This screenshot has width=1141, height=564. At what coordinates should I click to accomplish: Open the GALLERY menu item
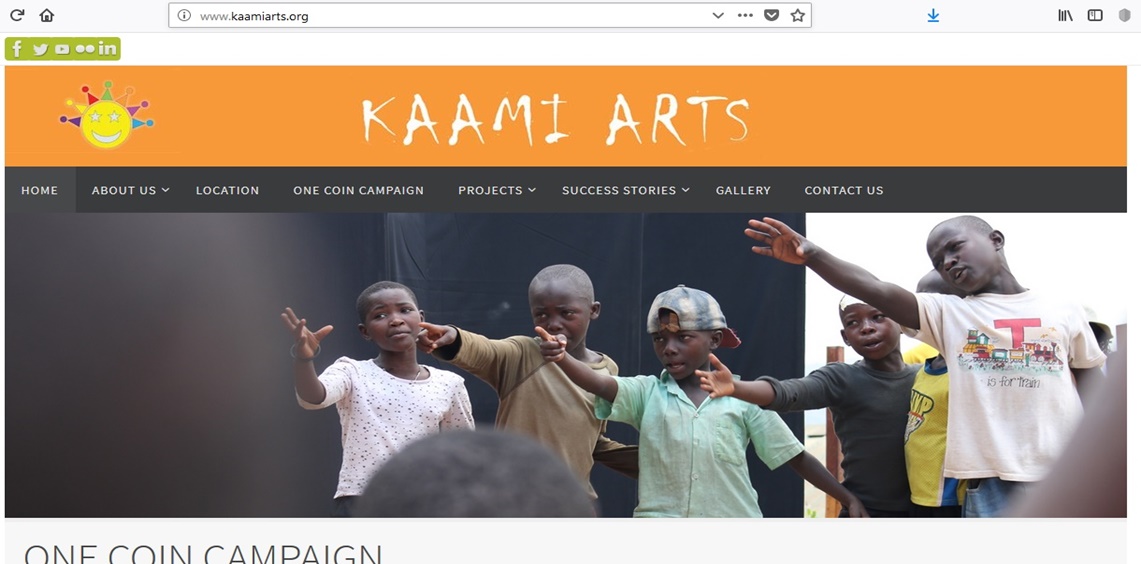pos(743,190)
